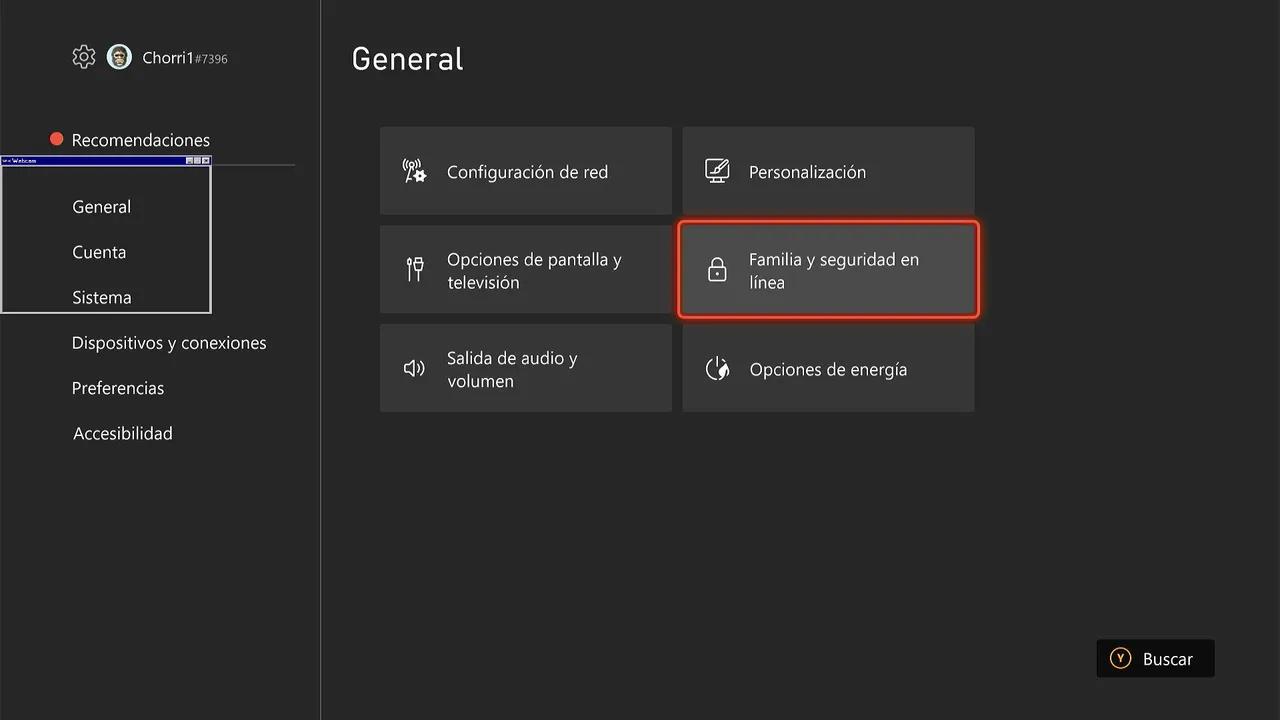Close the small Webcam overlay window
The image size is (1280, 720).
point(206,160)
